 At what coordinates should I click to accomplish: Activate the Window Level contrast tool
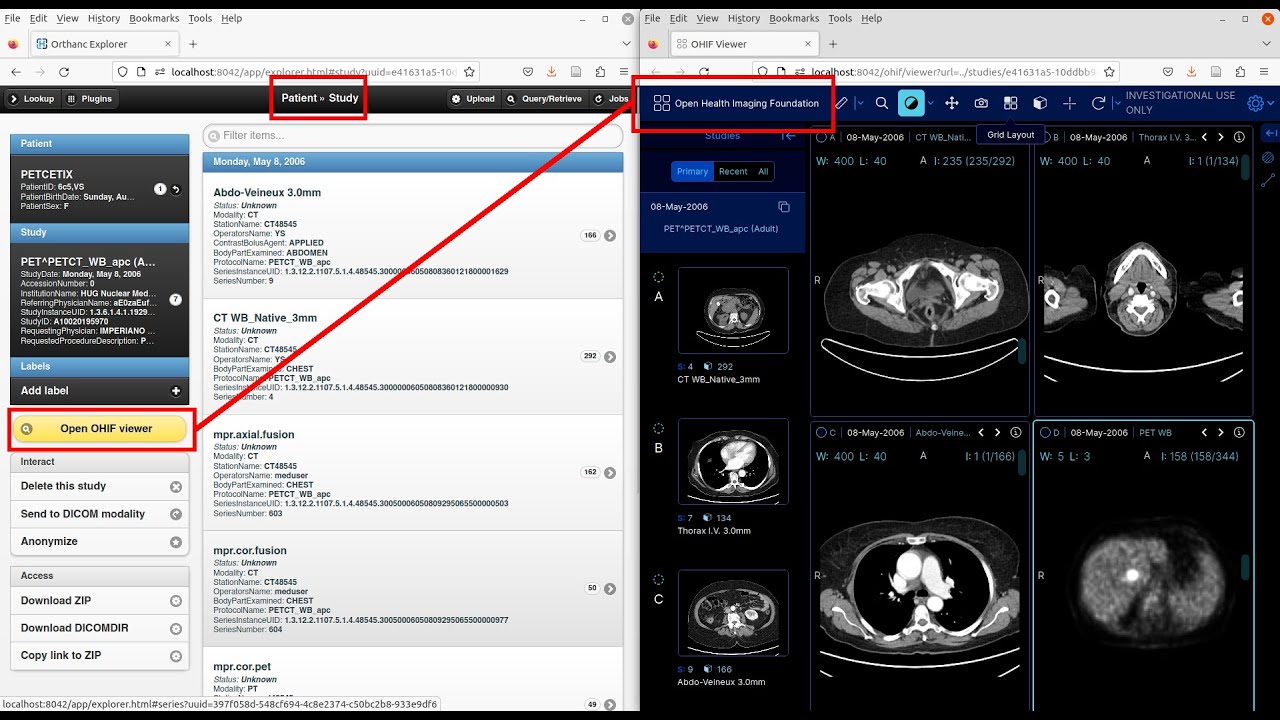point(911,103)
